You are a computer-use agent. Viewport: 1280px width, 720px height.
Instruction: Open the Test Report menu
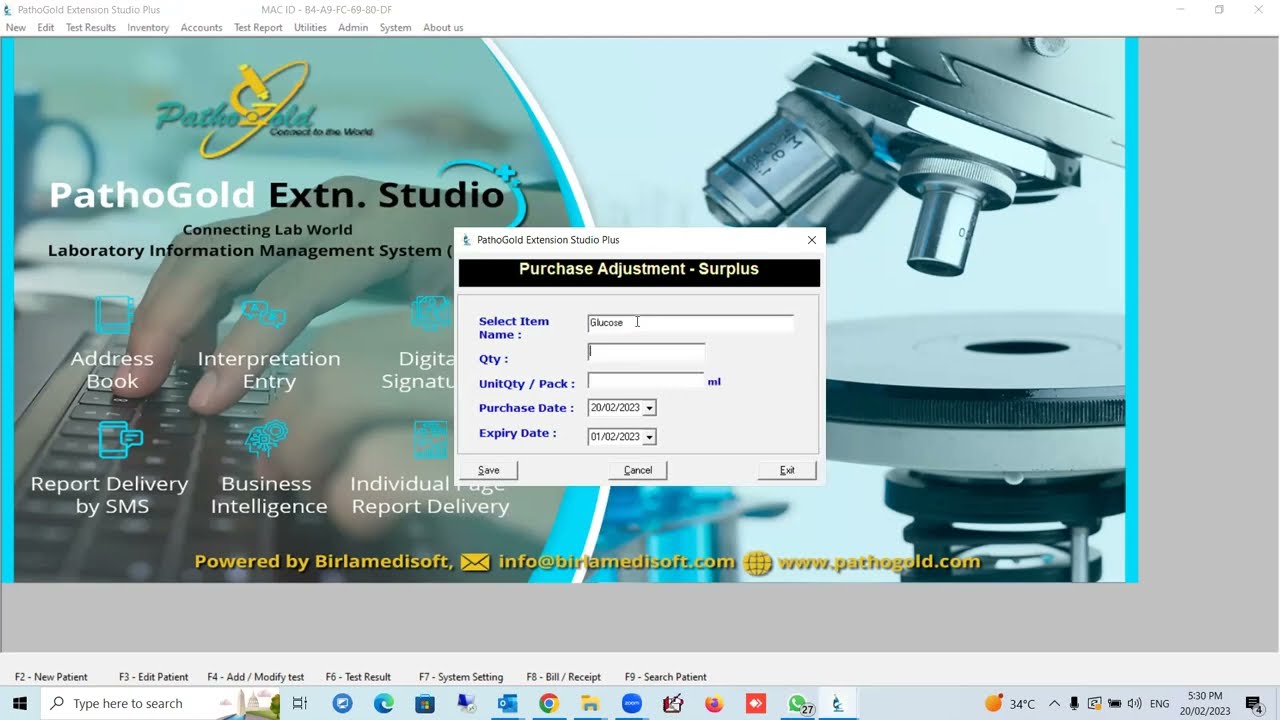click(258, 28)
